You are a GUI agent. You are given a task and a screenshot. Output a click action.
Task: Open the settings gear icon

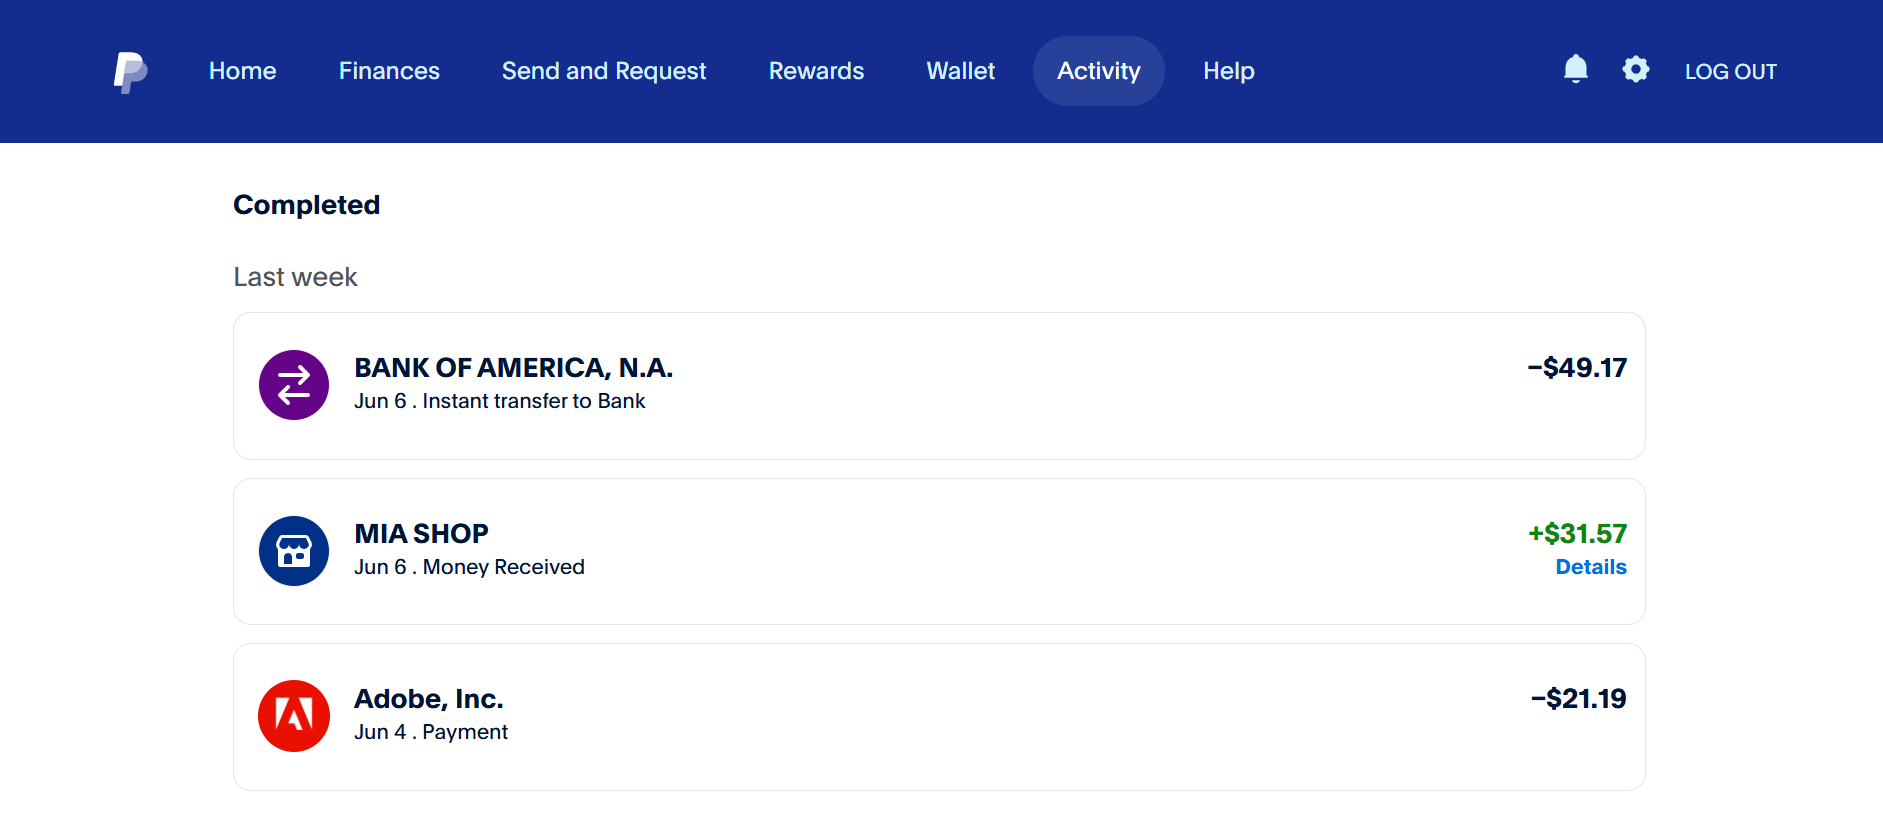tap(1635, 69)
